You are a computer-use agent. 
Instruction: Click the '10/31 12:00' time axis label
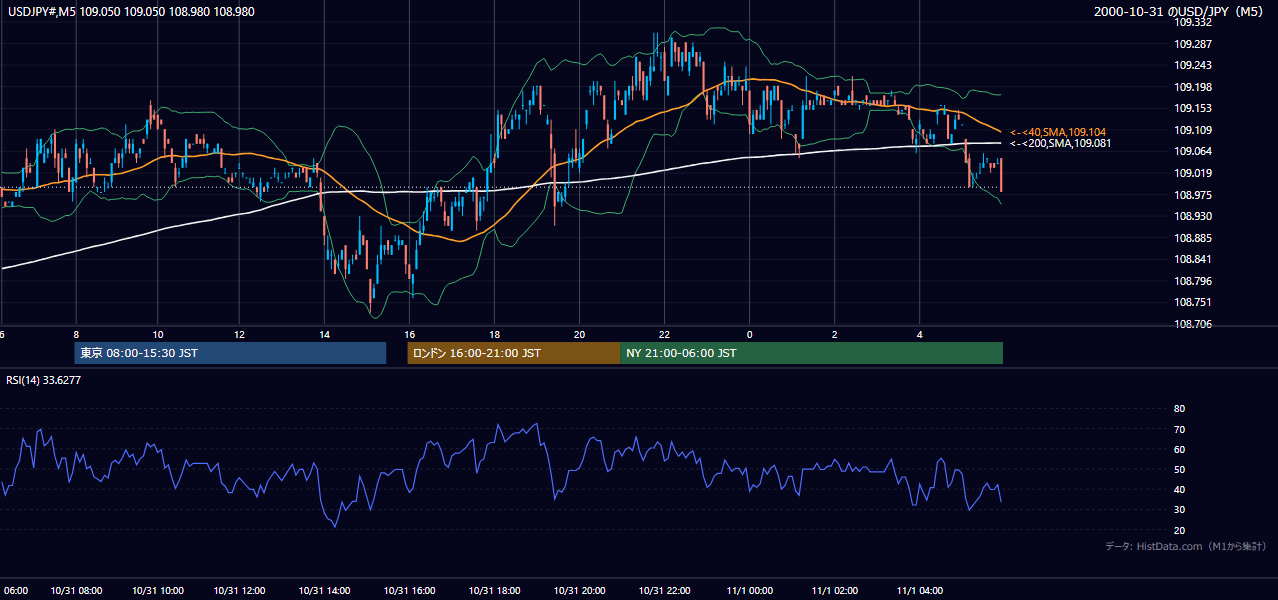click(241, 591)
